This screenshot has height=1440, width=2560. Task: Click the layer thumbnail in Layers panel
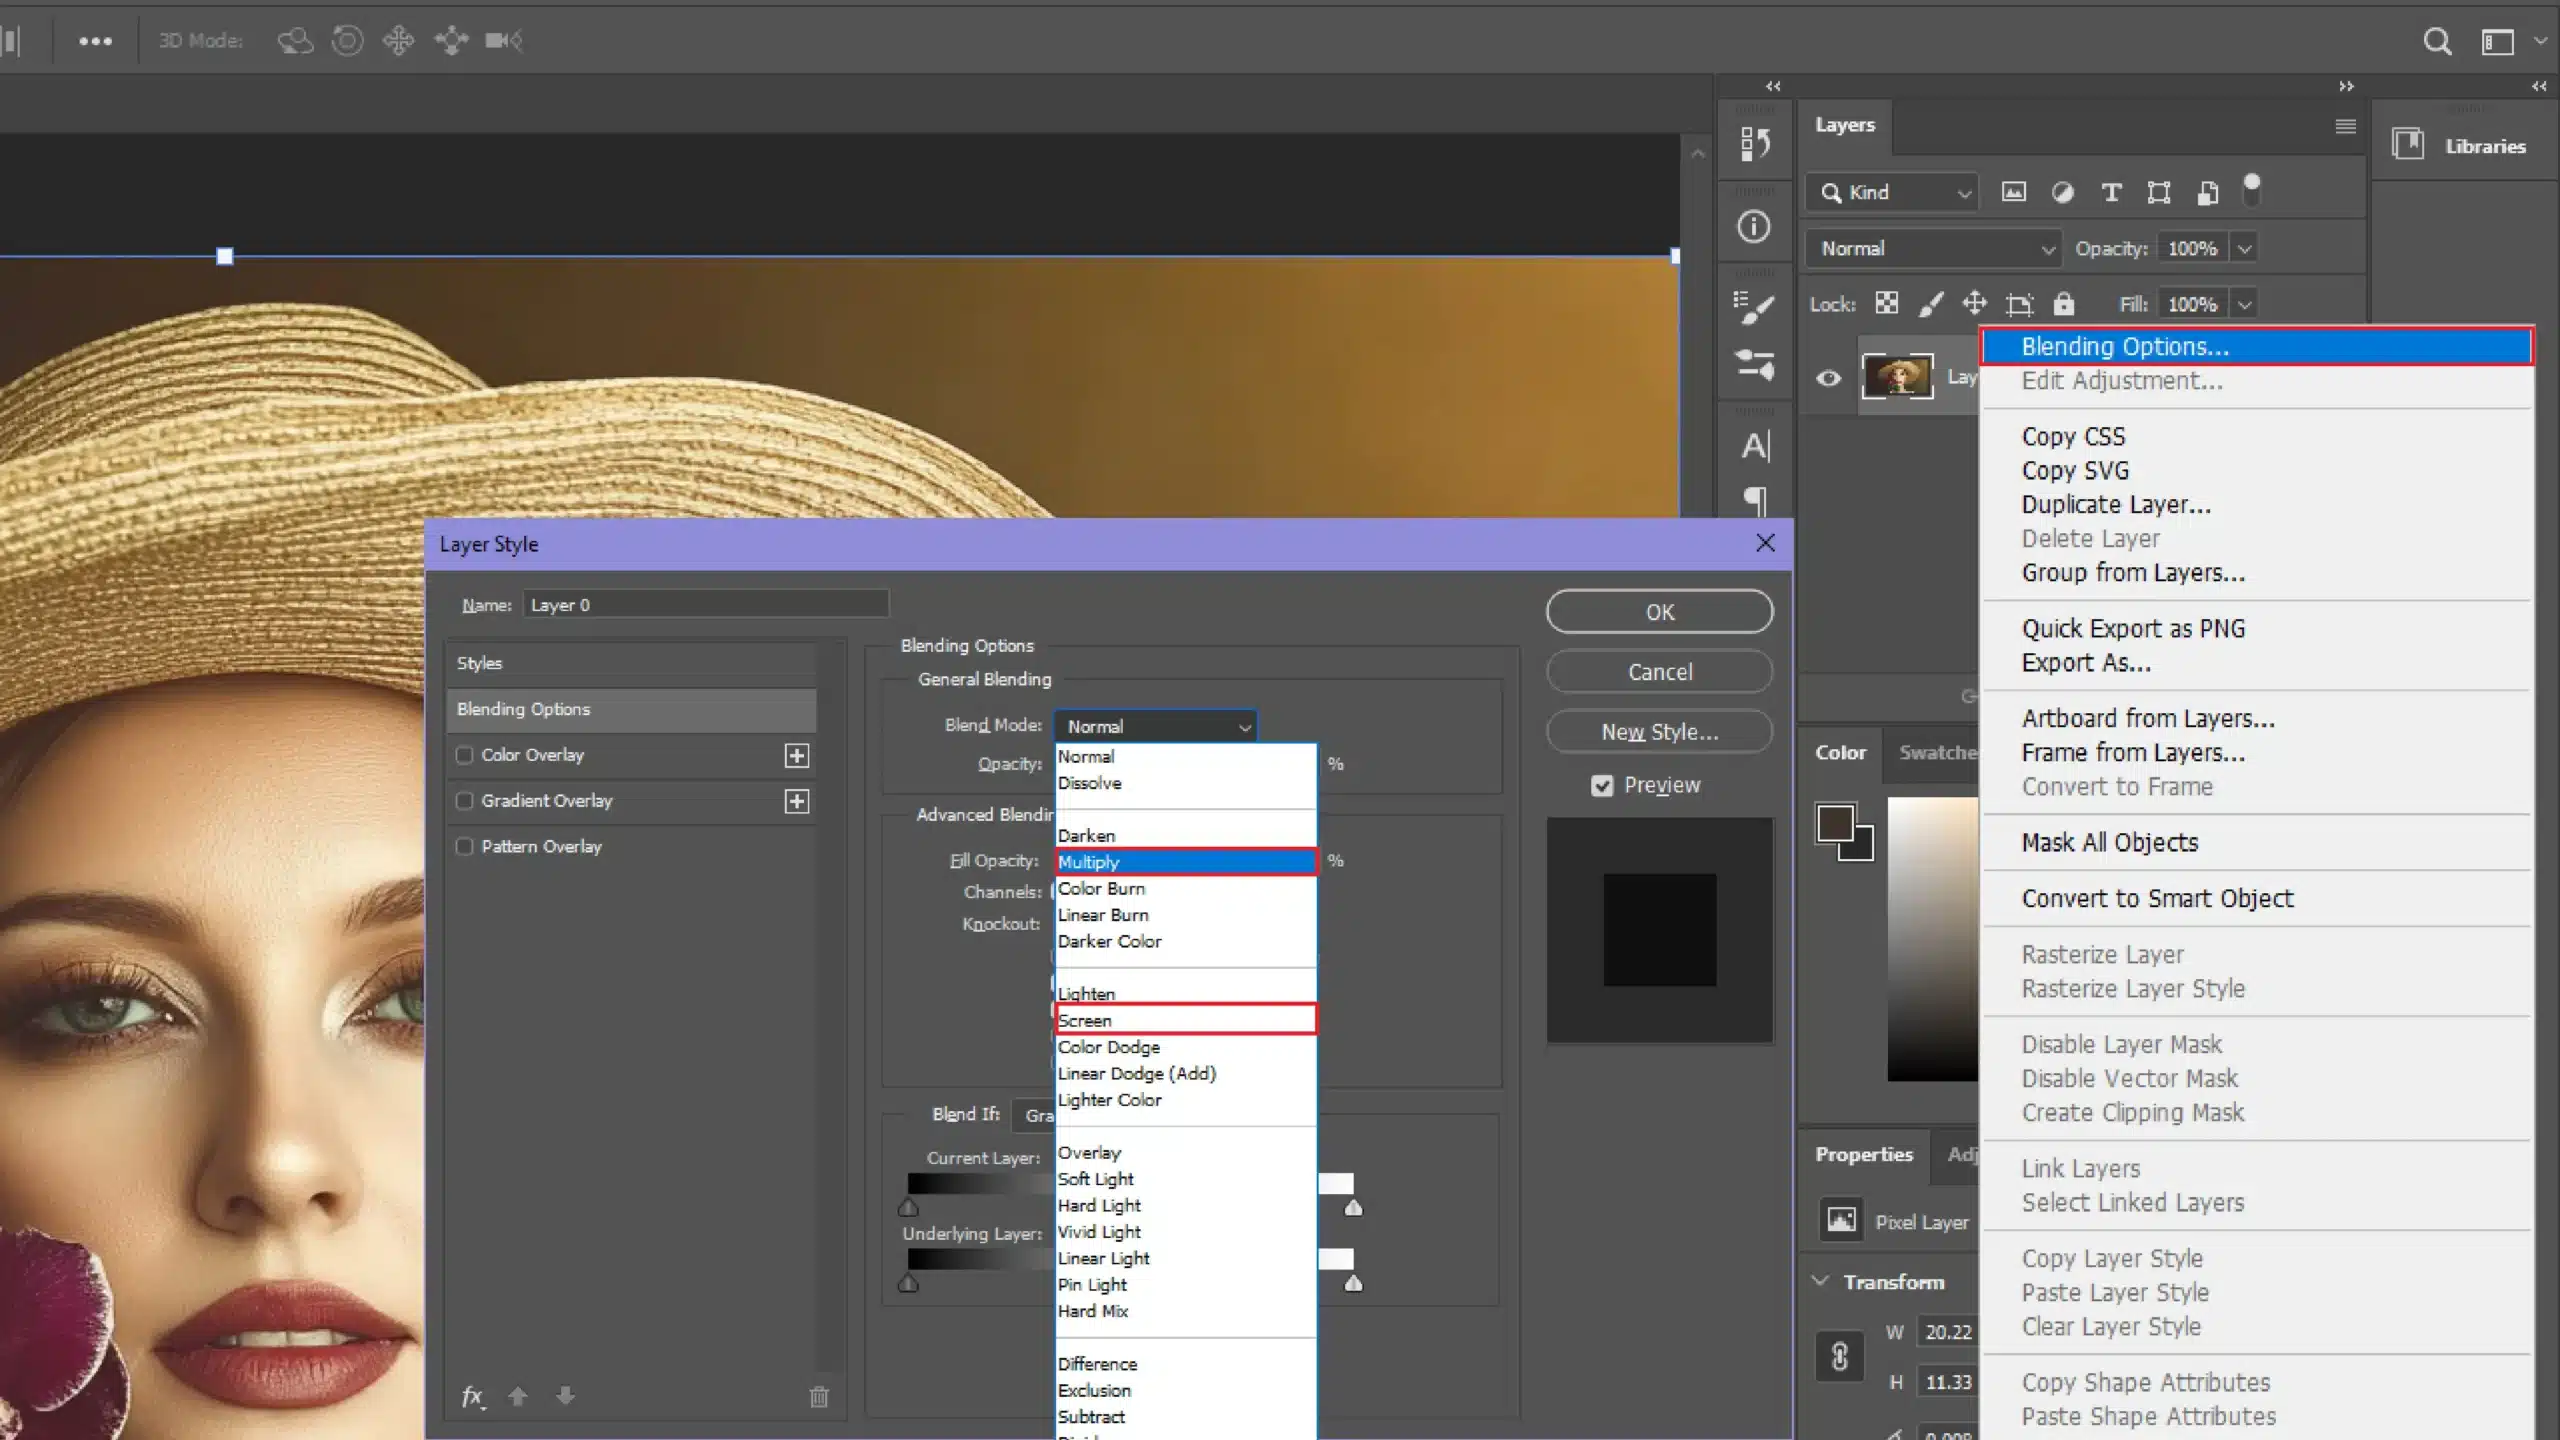[x=1897, y=375]
